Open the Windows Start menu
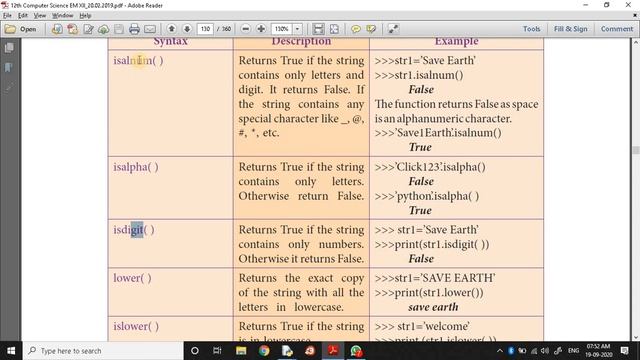 pos(11,351)
